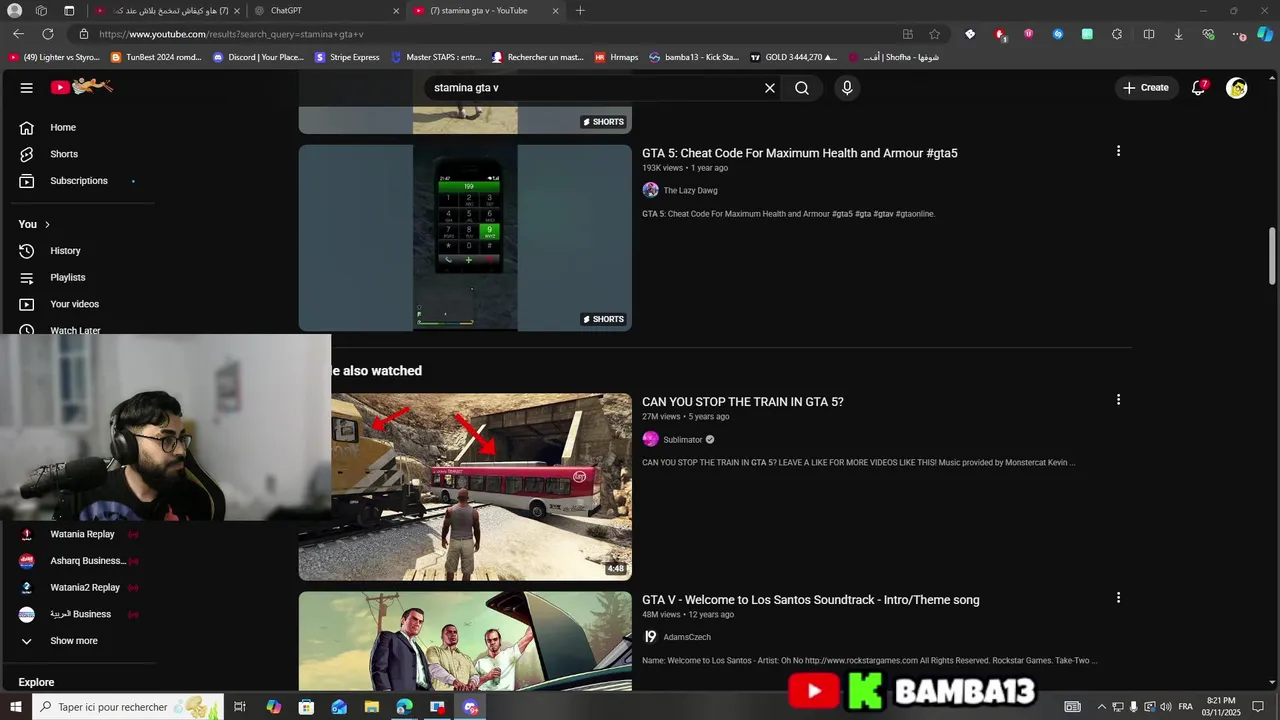
Task: Click the Sublimator channel avatar
Action: click(650, 439)
